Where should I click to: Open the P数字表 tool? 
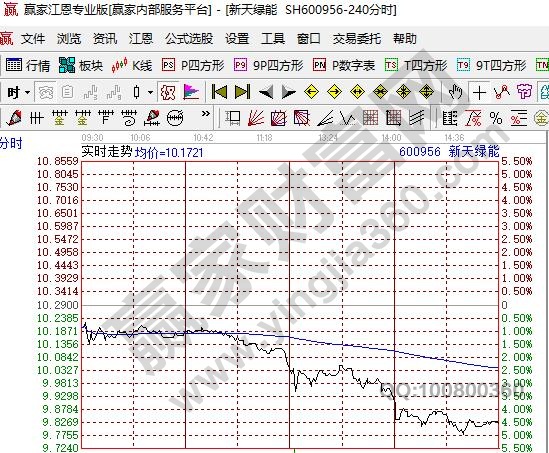pyautogui.click(x=344, y=65)
